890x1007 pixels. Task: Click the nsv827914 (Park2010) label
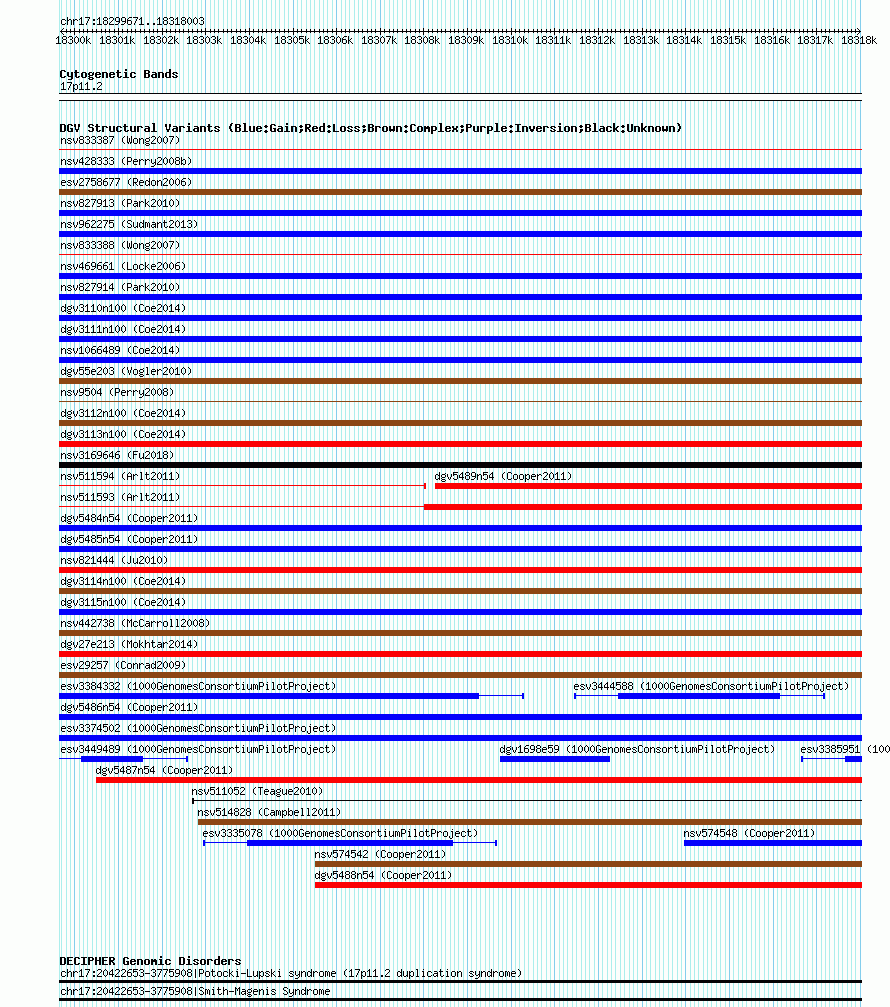[x=120, y=287]
